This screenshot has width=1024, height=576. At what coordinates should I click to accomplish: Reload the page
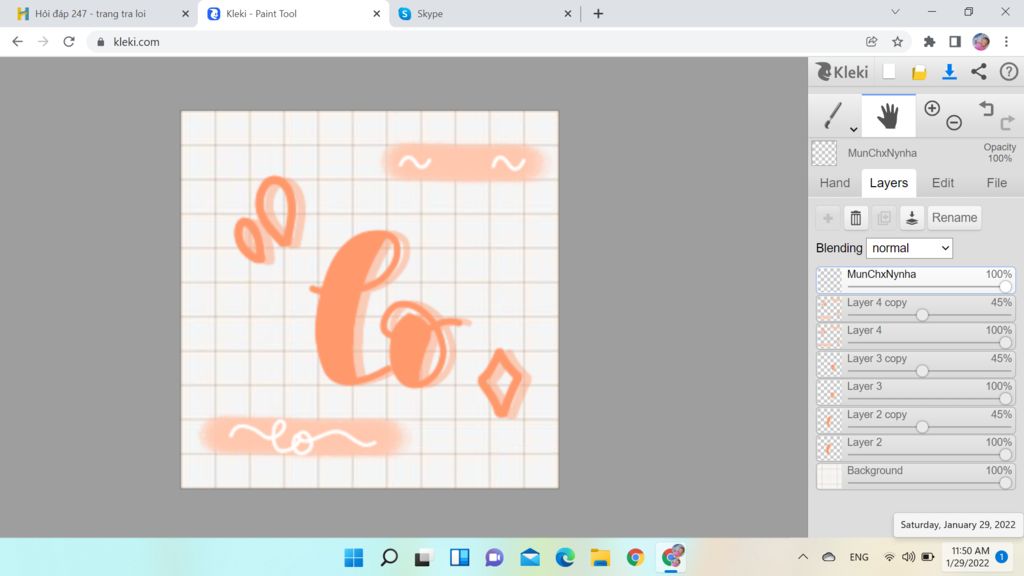(69, 42)
